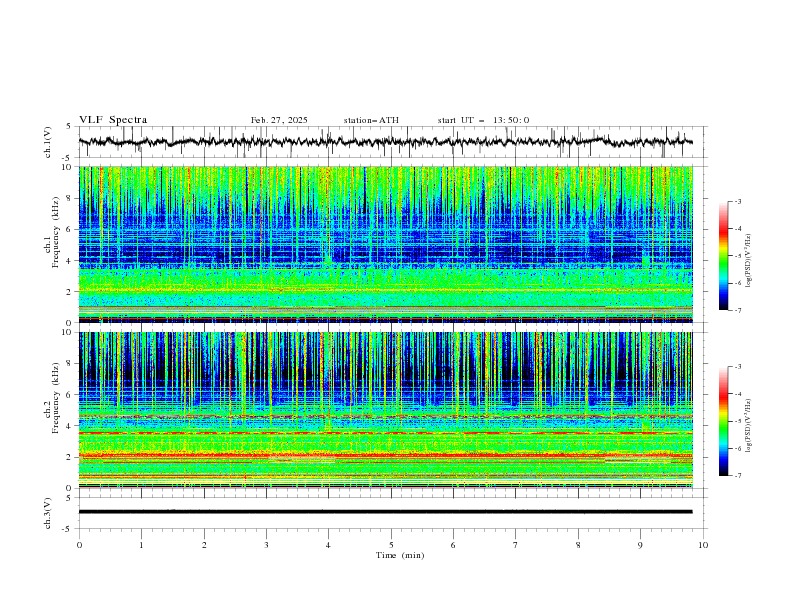Image resolution: width=792 pixels, height=612 pixels.
Task: Click the red 2 kHz band in ch.2 spectrogram
Action: [x=385, y=455]
